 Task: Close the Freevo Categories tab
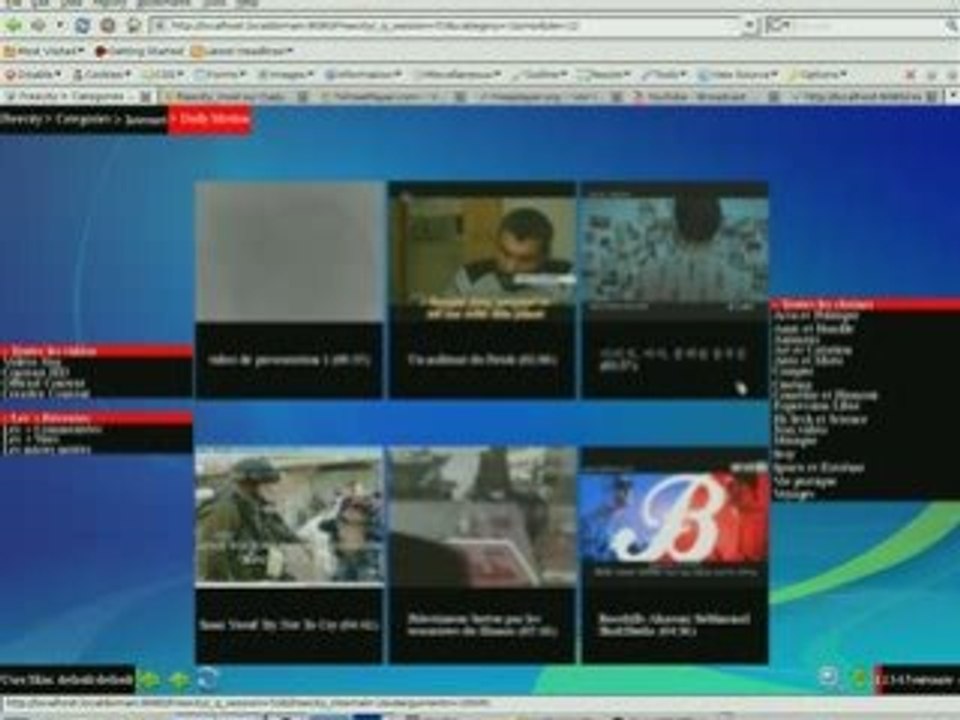click(145, 96)
